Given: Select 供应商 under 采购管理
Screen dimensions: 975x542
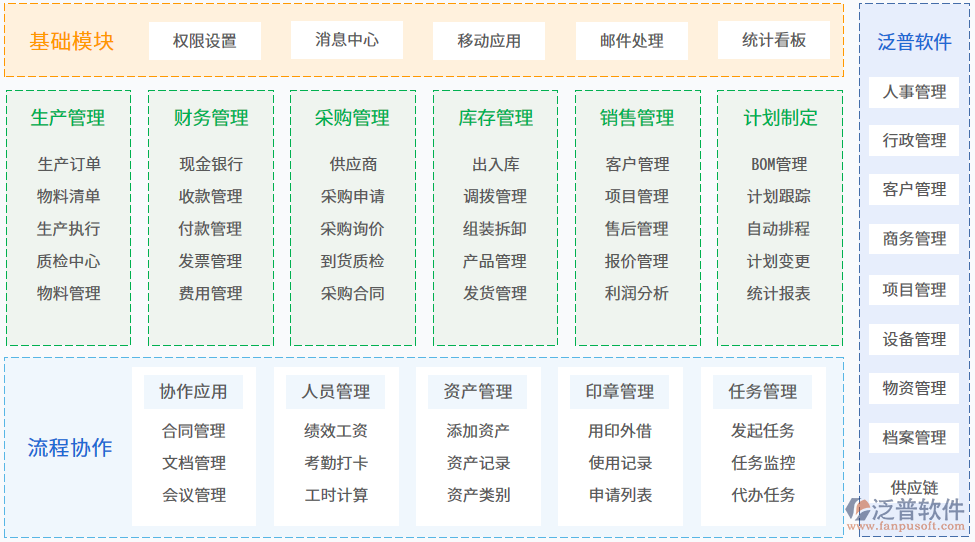Looking at the screenshot, I should coord(353,164).
